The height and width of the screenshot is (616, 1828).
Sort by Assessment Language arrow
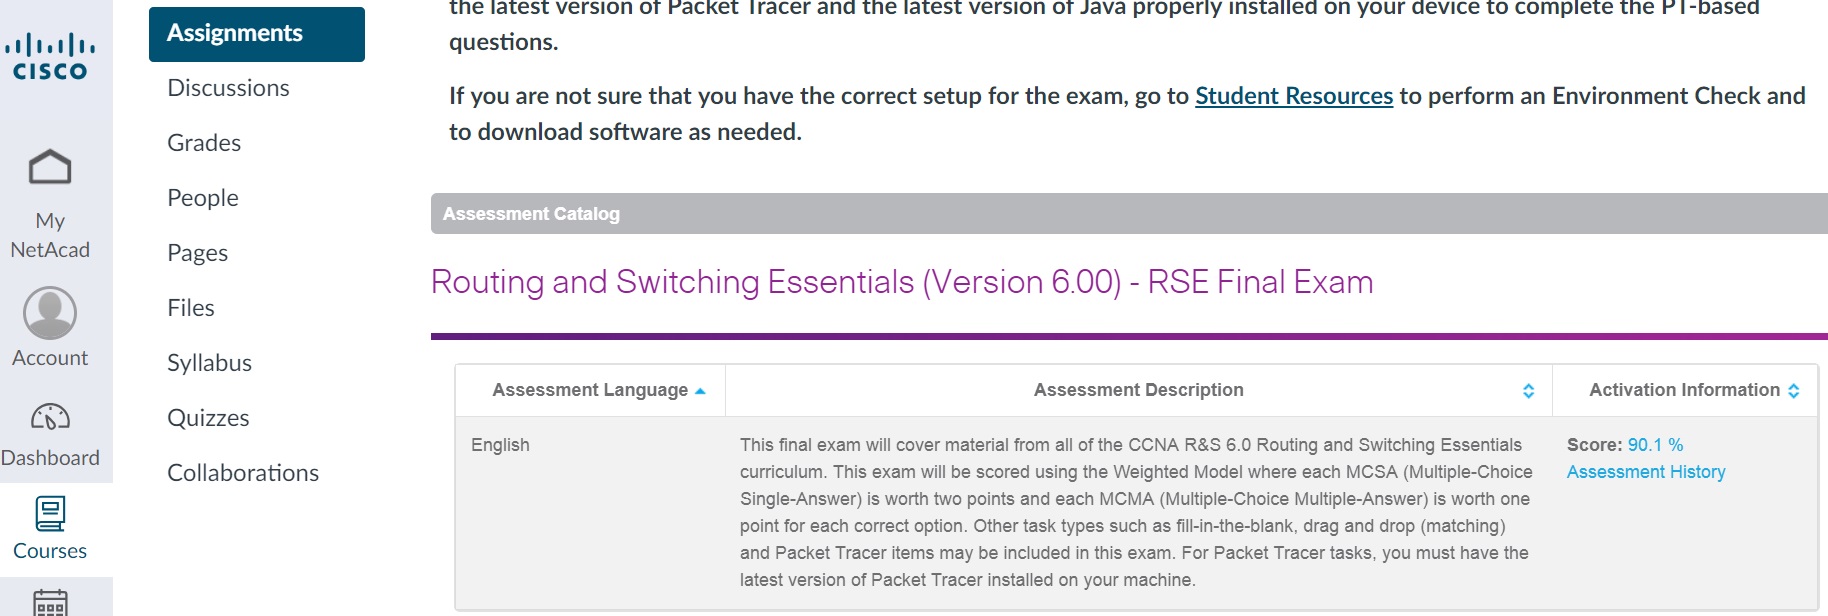click(x=700, y=391)
